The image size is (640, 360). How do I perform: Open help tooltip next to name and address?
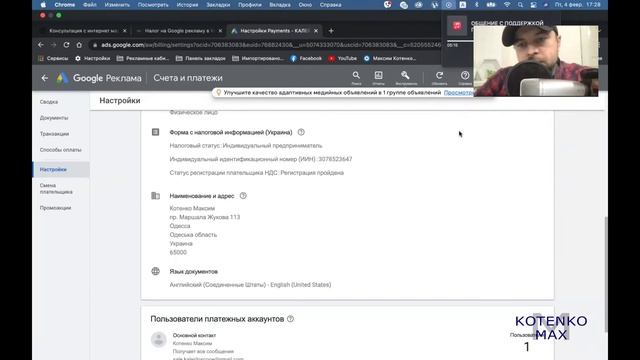pos(243,196)
